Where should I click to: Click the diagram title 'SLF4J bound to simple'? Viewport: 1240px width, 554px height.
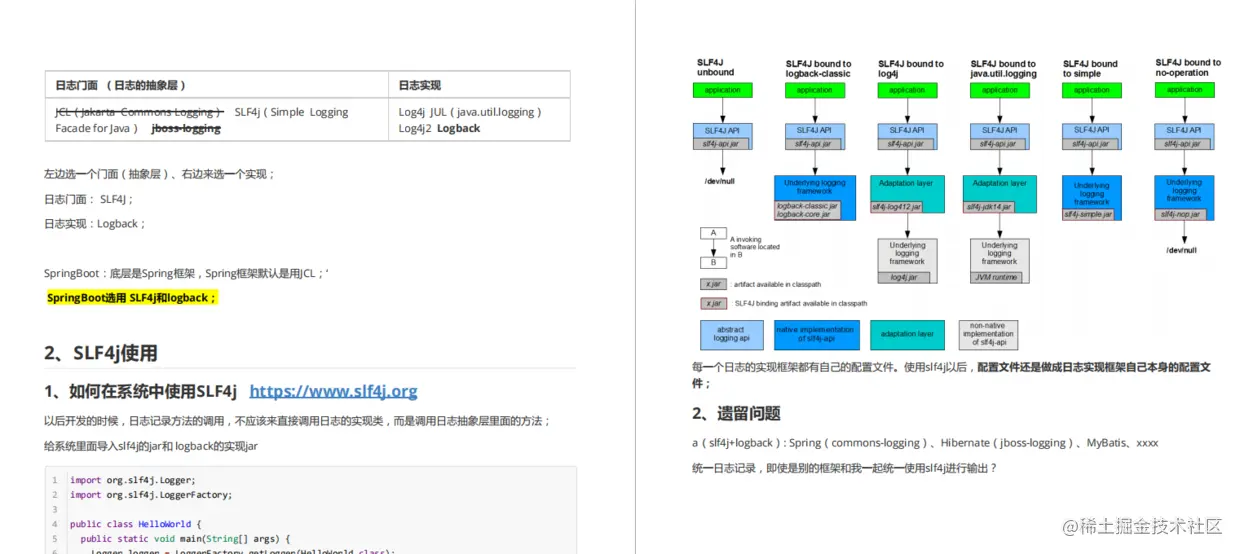(x=1090, y=69)
